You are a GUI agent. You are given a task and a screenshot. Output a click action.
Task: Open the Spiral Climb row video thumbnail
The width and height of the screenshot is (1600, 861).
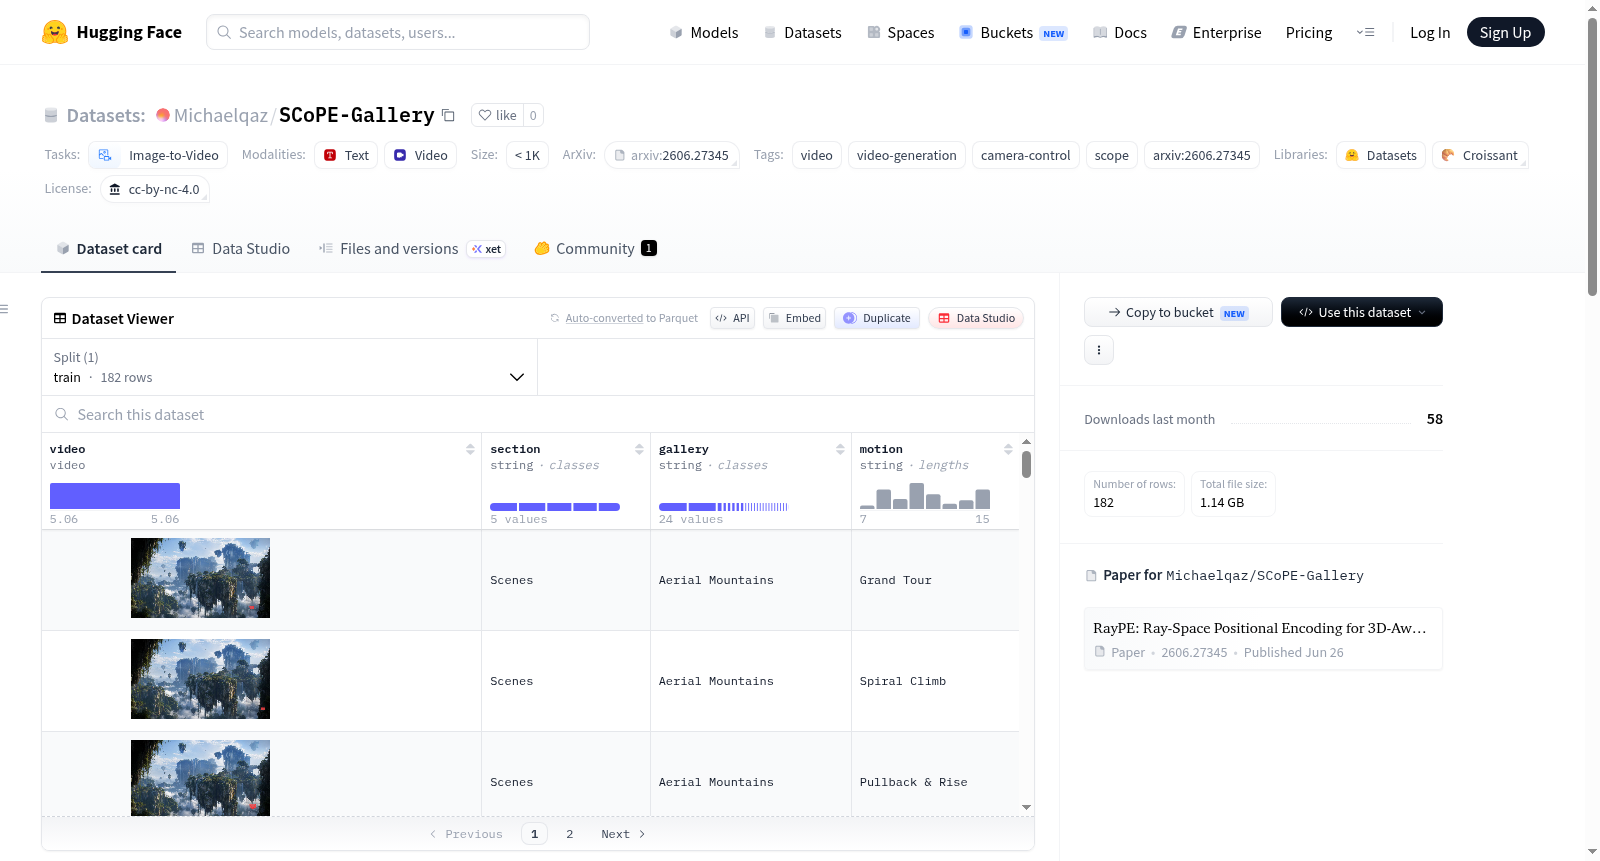click(200, 679)
